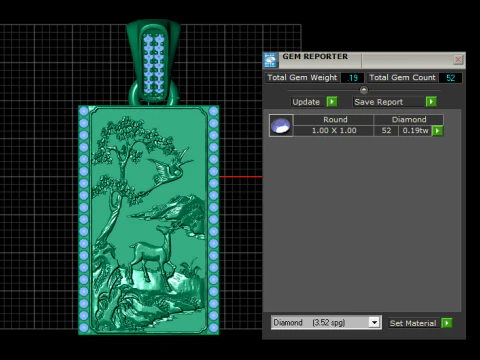Click the Total Gem Count value 52

click(450, 78)
